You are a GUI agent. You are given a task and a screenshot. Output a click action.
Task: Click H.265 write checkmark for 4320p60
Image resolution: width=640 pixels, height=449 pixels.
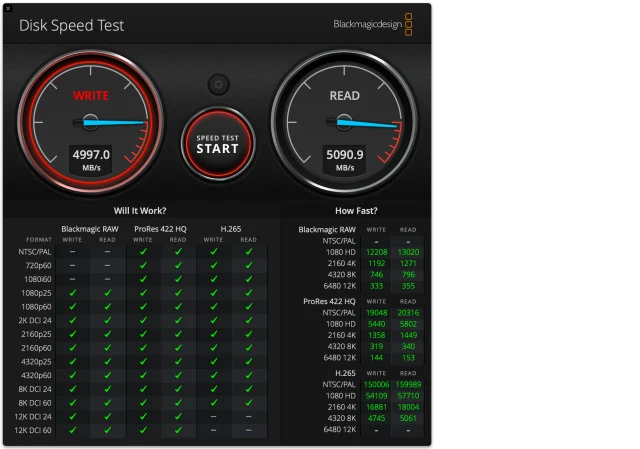214,375
